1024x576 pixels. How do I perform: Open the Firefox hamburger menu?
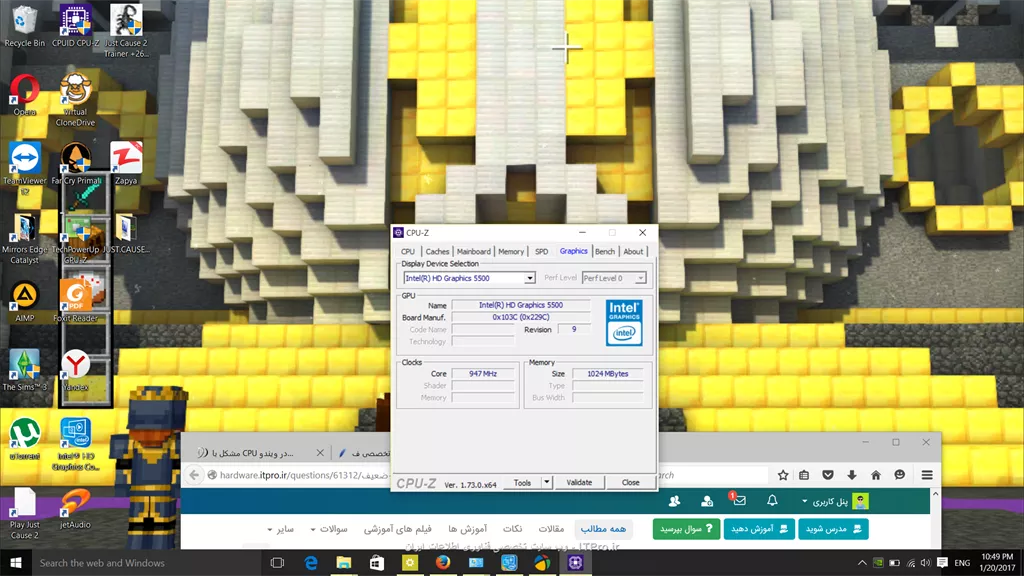tap(927, 475)
